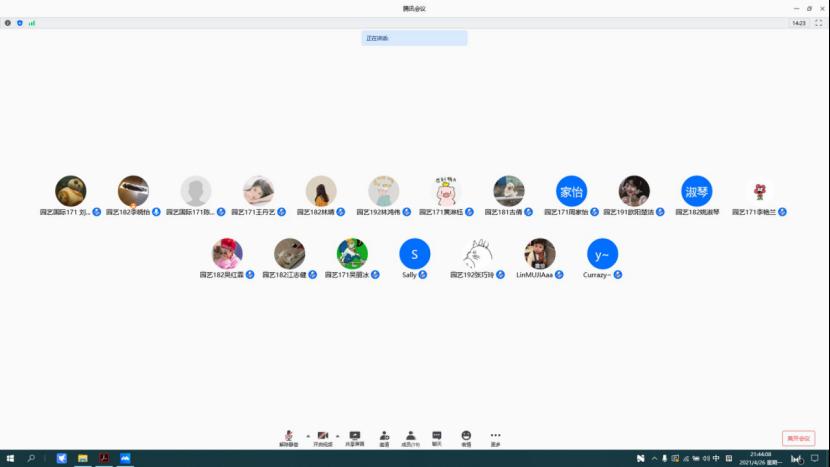830x467 pixels.
Task: Click the blue security shield icon
Action: coord(20,22)
